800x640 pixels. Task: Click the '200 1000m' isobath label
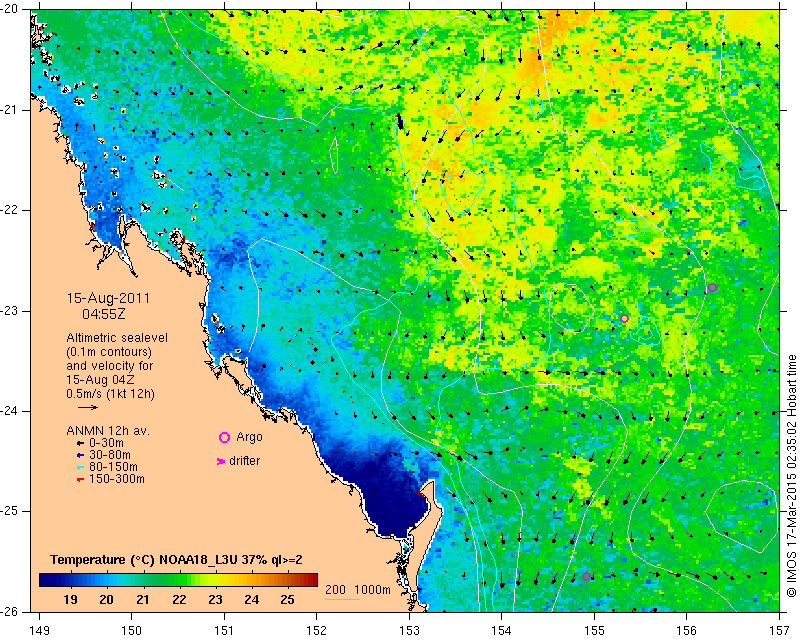(358, 590)
